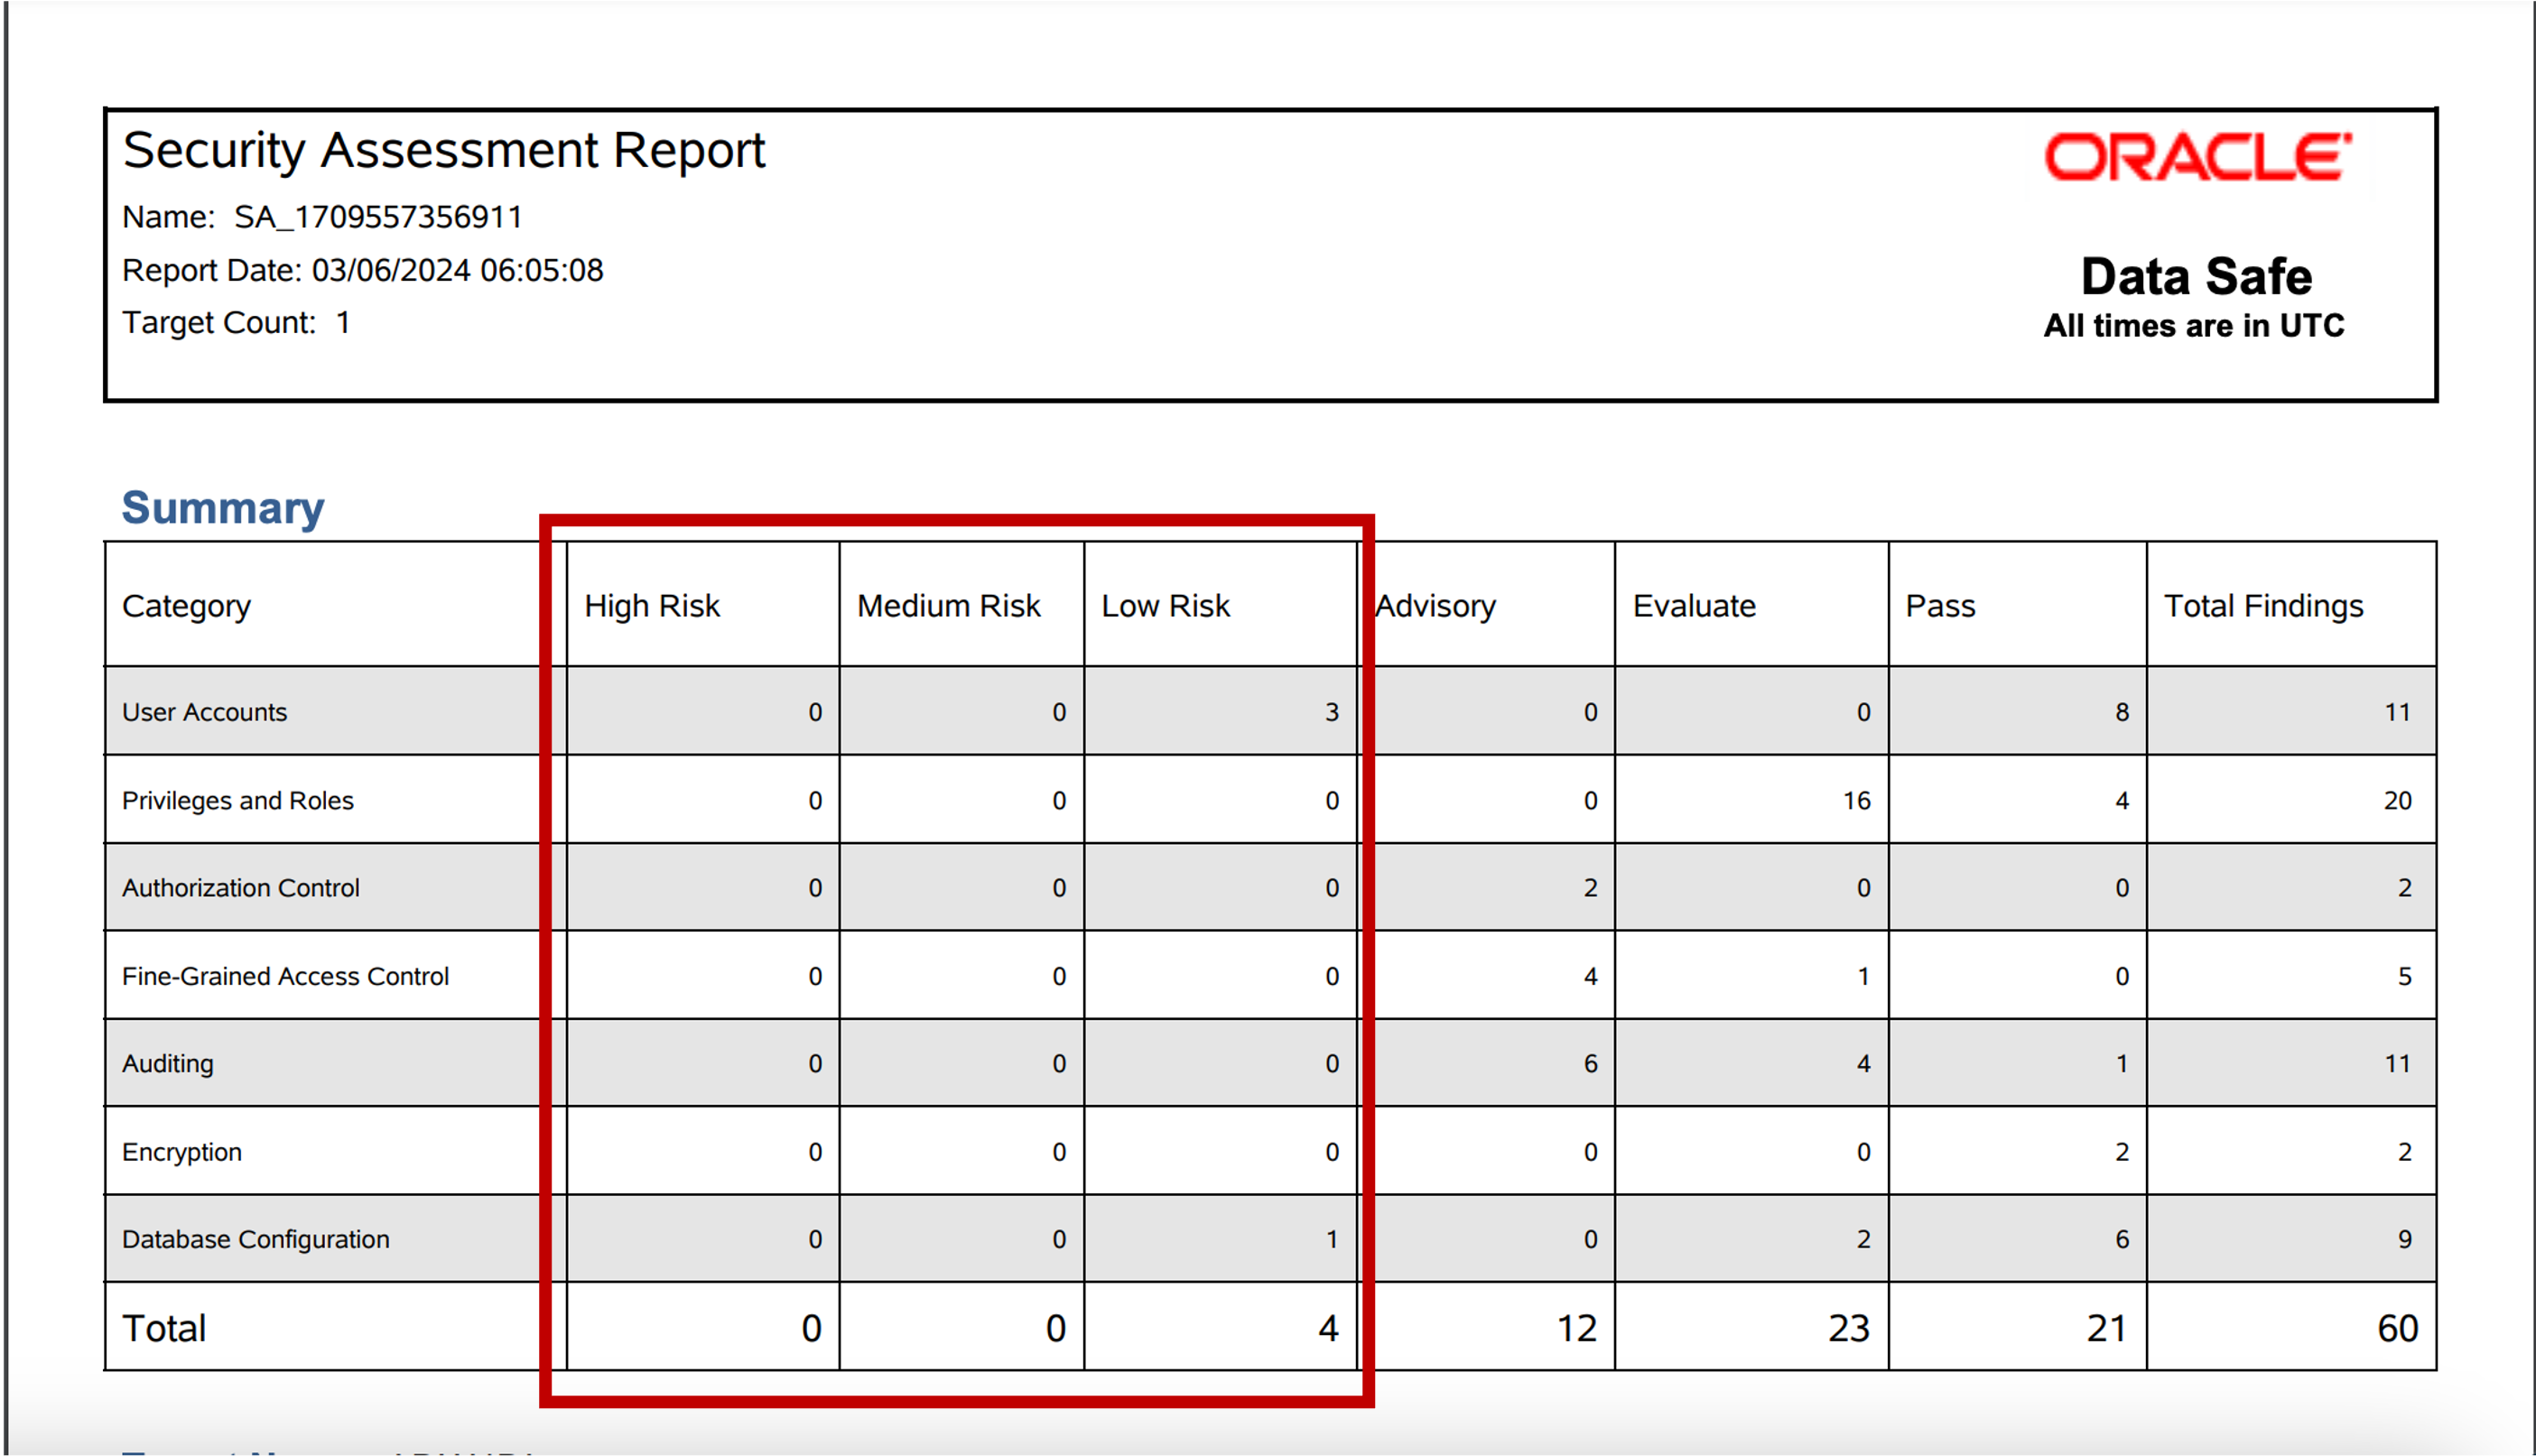Click the High Risk column header
The height and width of the screenshot is (1456, 2536).
pos(652,606)
